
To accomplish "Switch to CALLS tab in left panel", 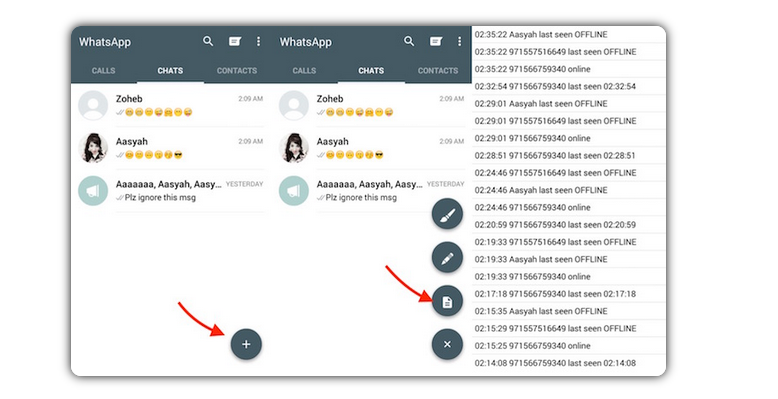I will pyautogui.click(x=104, y=70).
